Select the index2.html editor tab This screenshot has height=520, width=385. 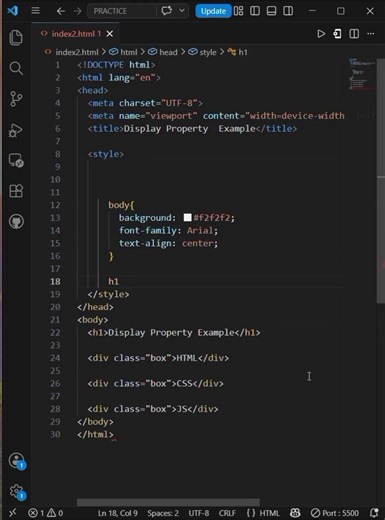(x=76, y=34)
